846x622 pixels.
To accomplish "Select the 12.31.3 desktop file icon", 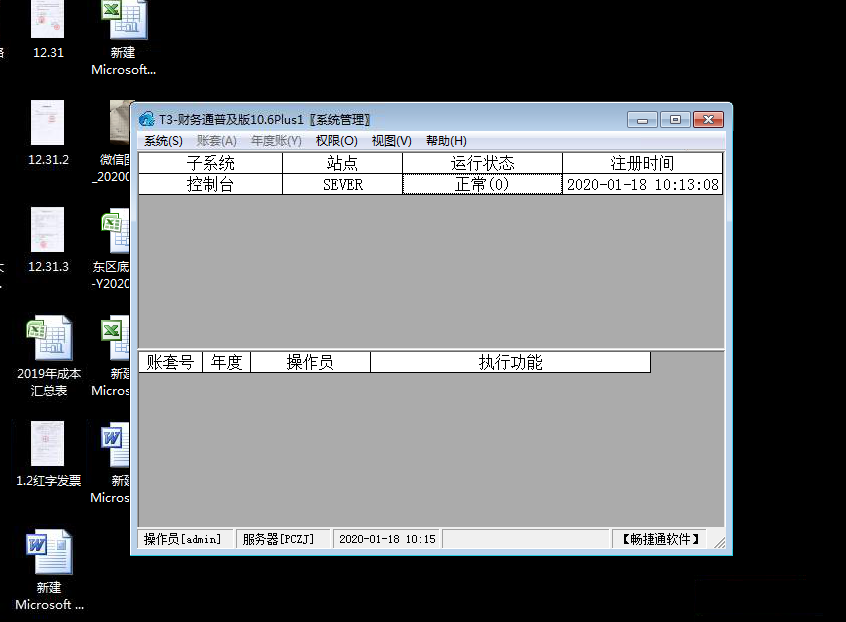I will tap(47, 240).
